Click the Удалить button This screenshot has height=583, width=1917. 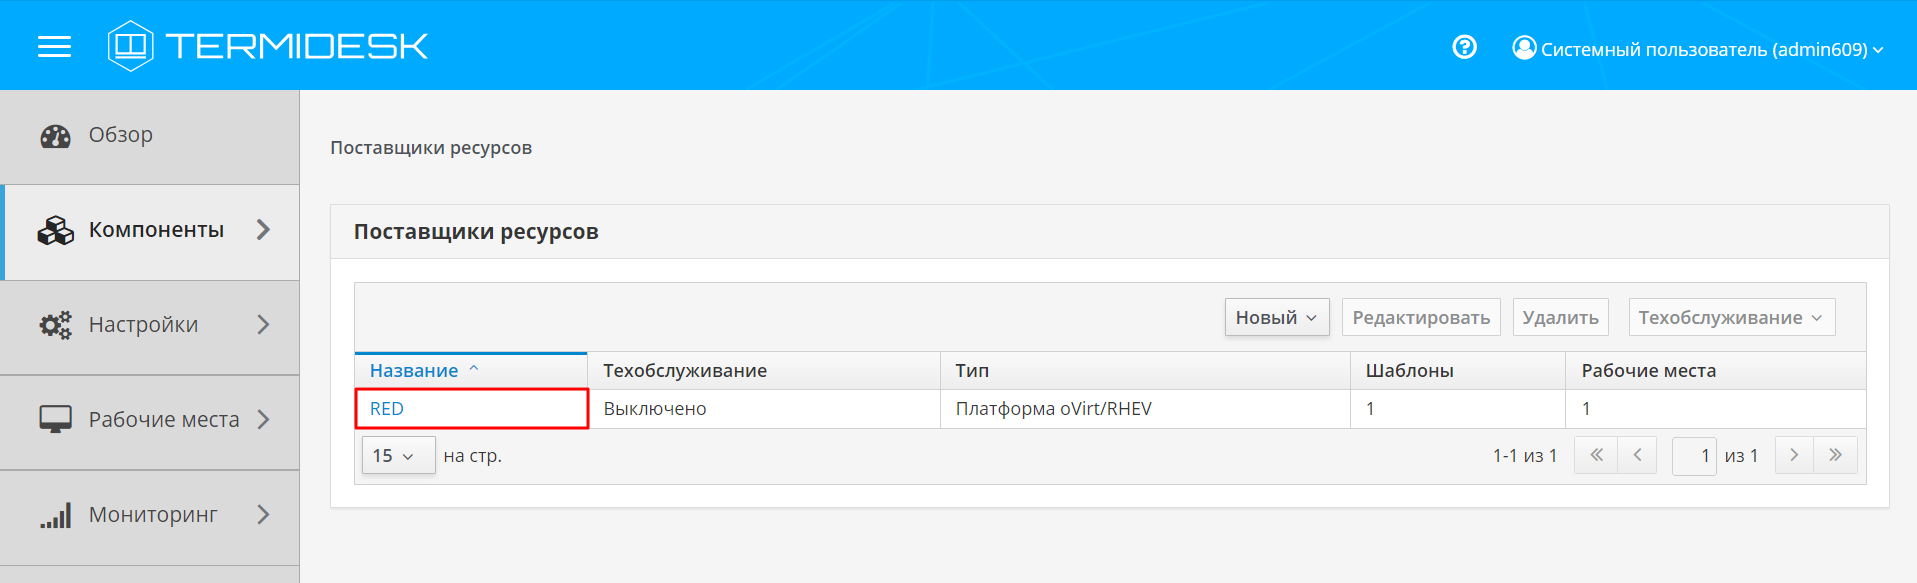1559,318
